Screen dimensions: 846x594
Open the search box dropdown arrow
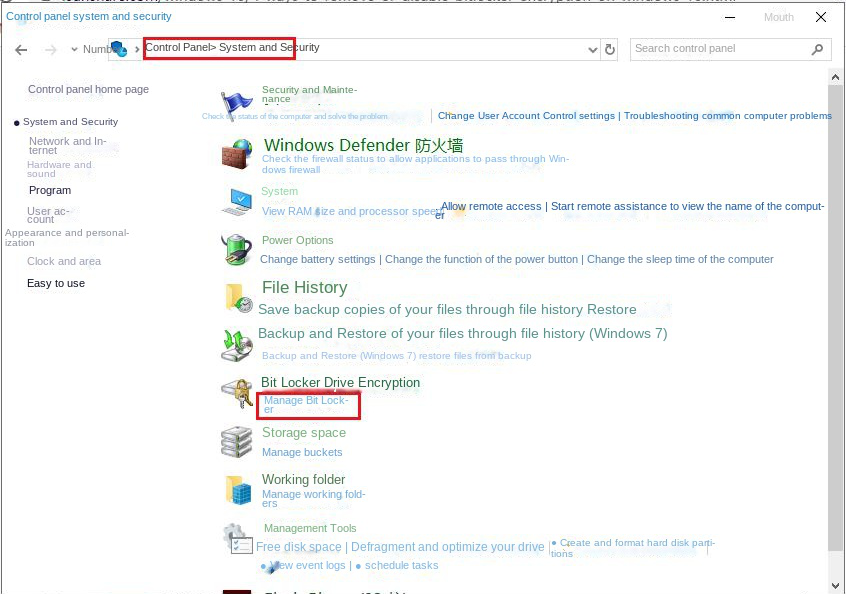(815, 48)
